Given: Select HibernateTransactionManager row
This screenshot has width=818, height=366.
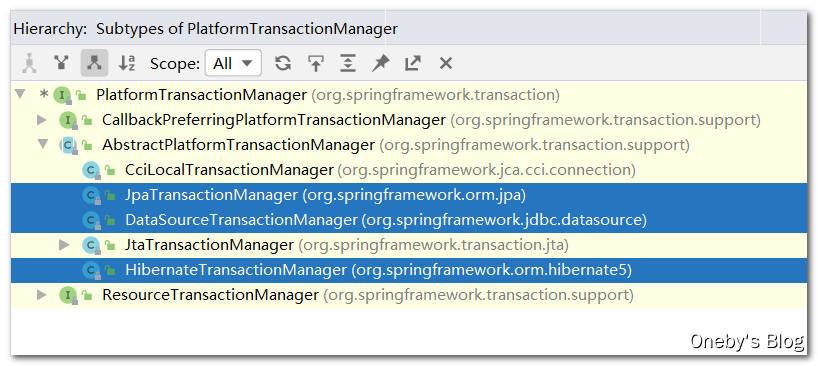Looking at the screenshot, I should 408,270.
